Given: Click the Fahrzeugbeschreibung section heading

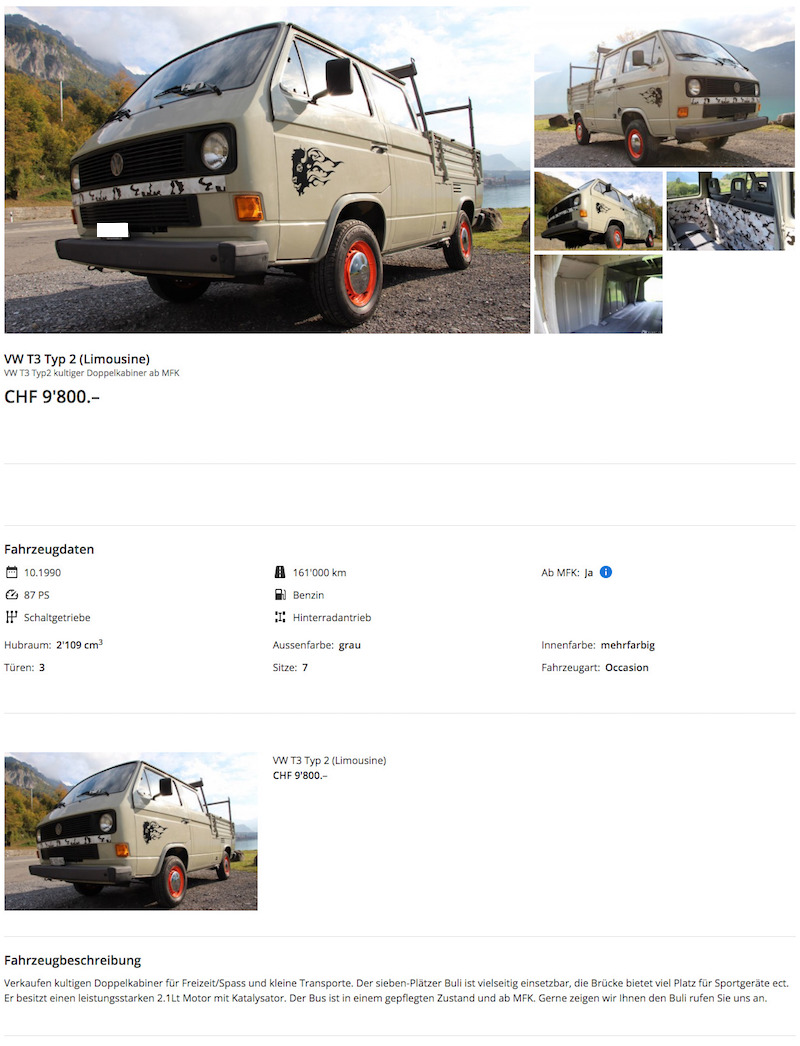Looking at the screenshot, I should pyautogui.click(x=73, y=960).
